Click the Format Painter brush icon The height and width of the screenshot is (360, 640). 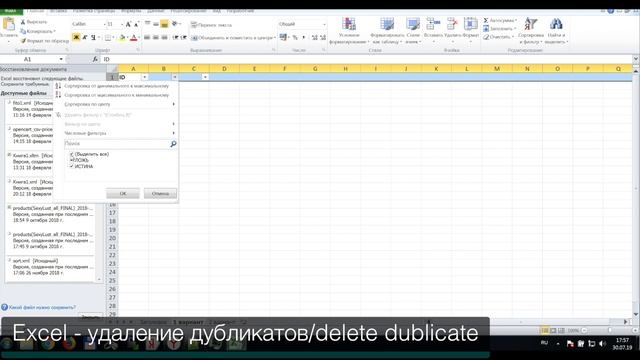point(23,41)
